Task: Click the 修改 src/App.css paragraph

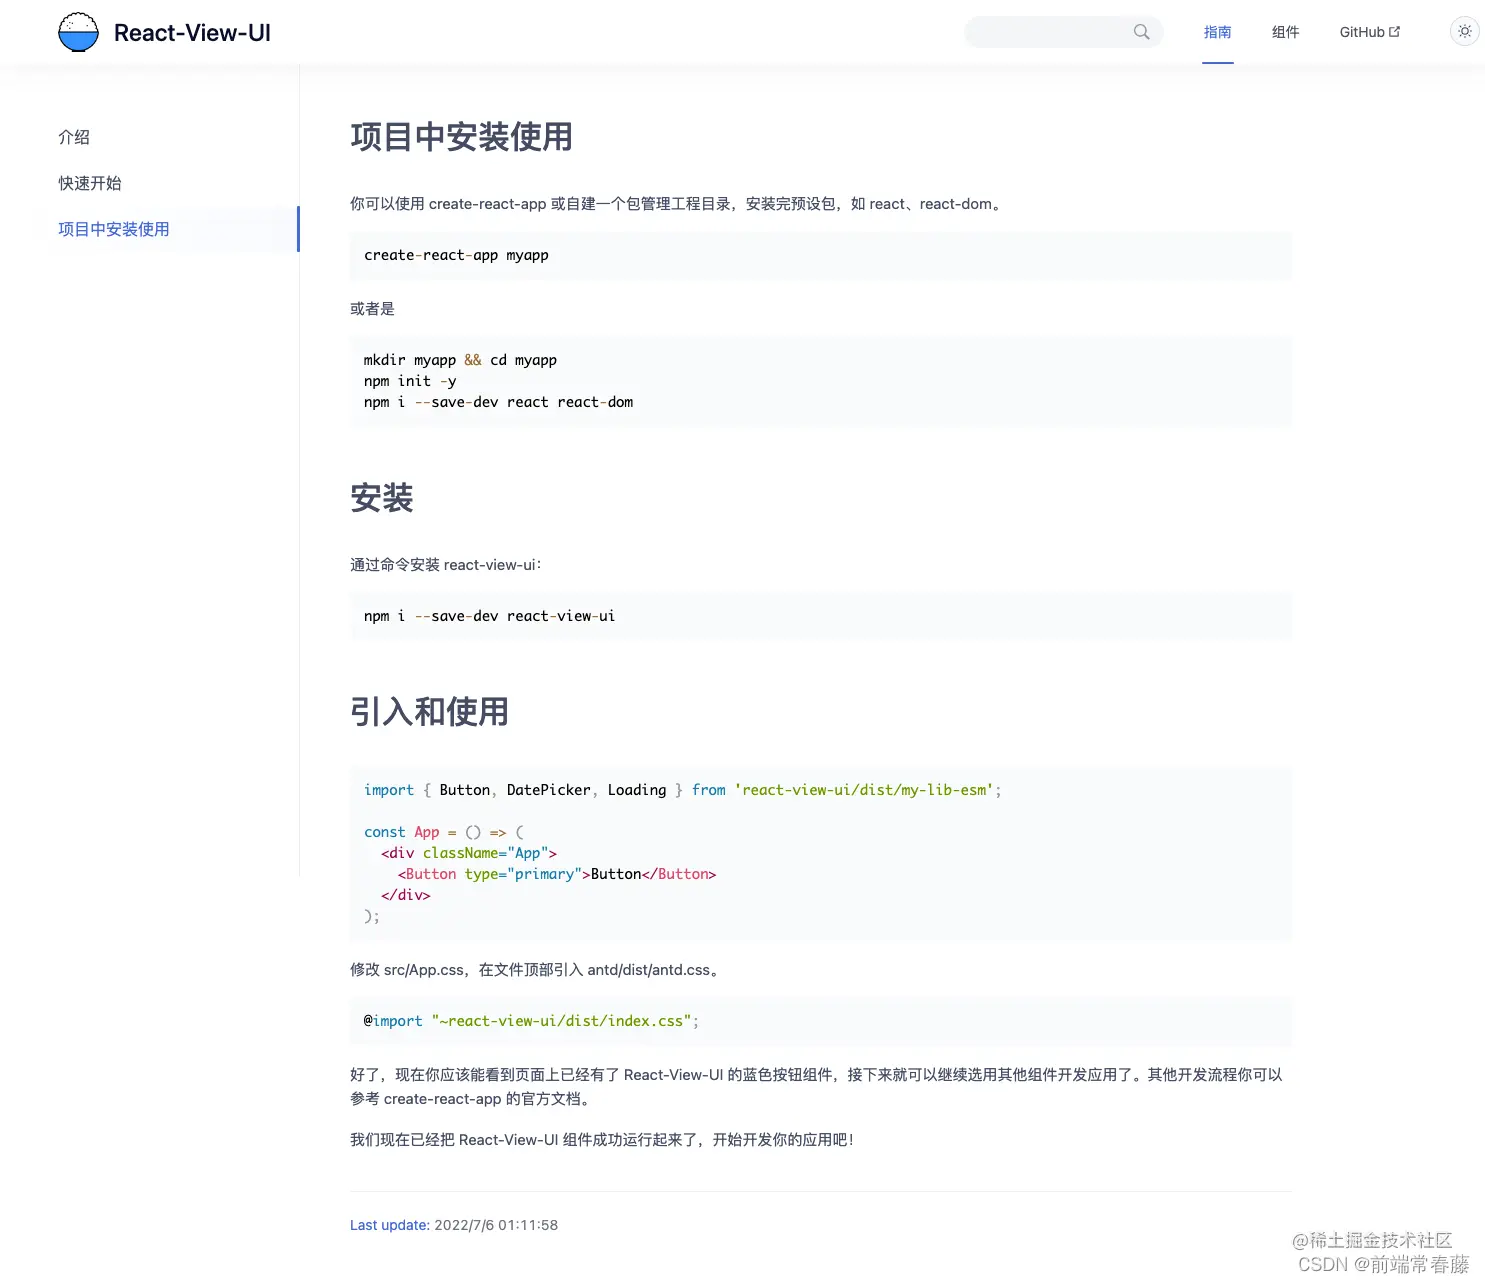Action: click(536, 970)
